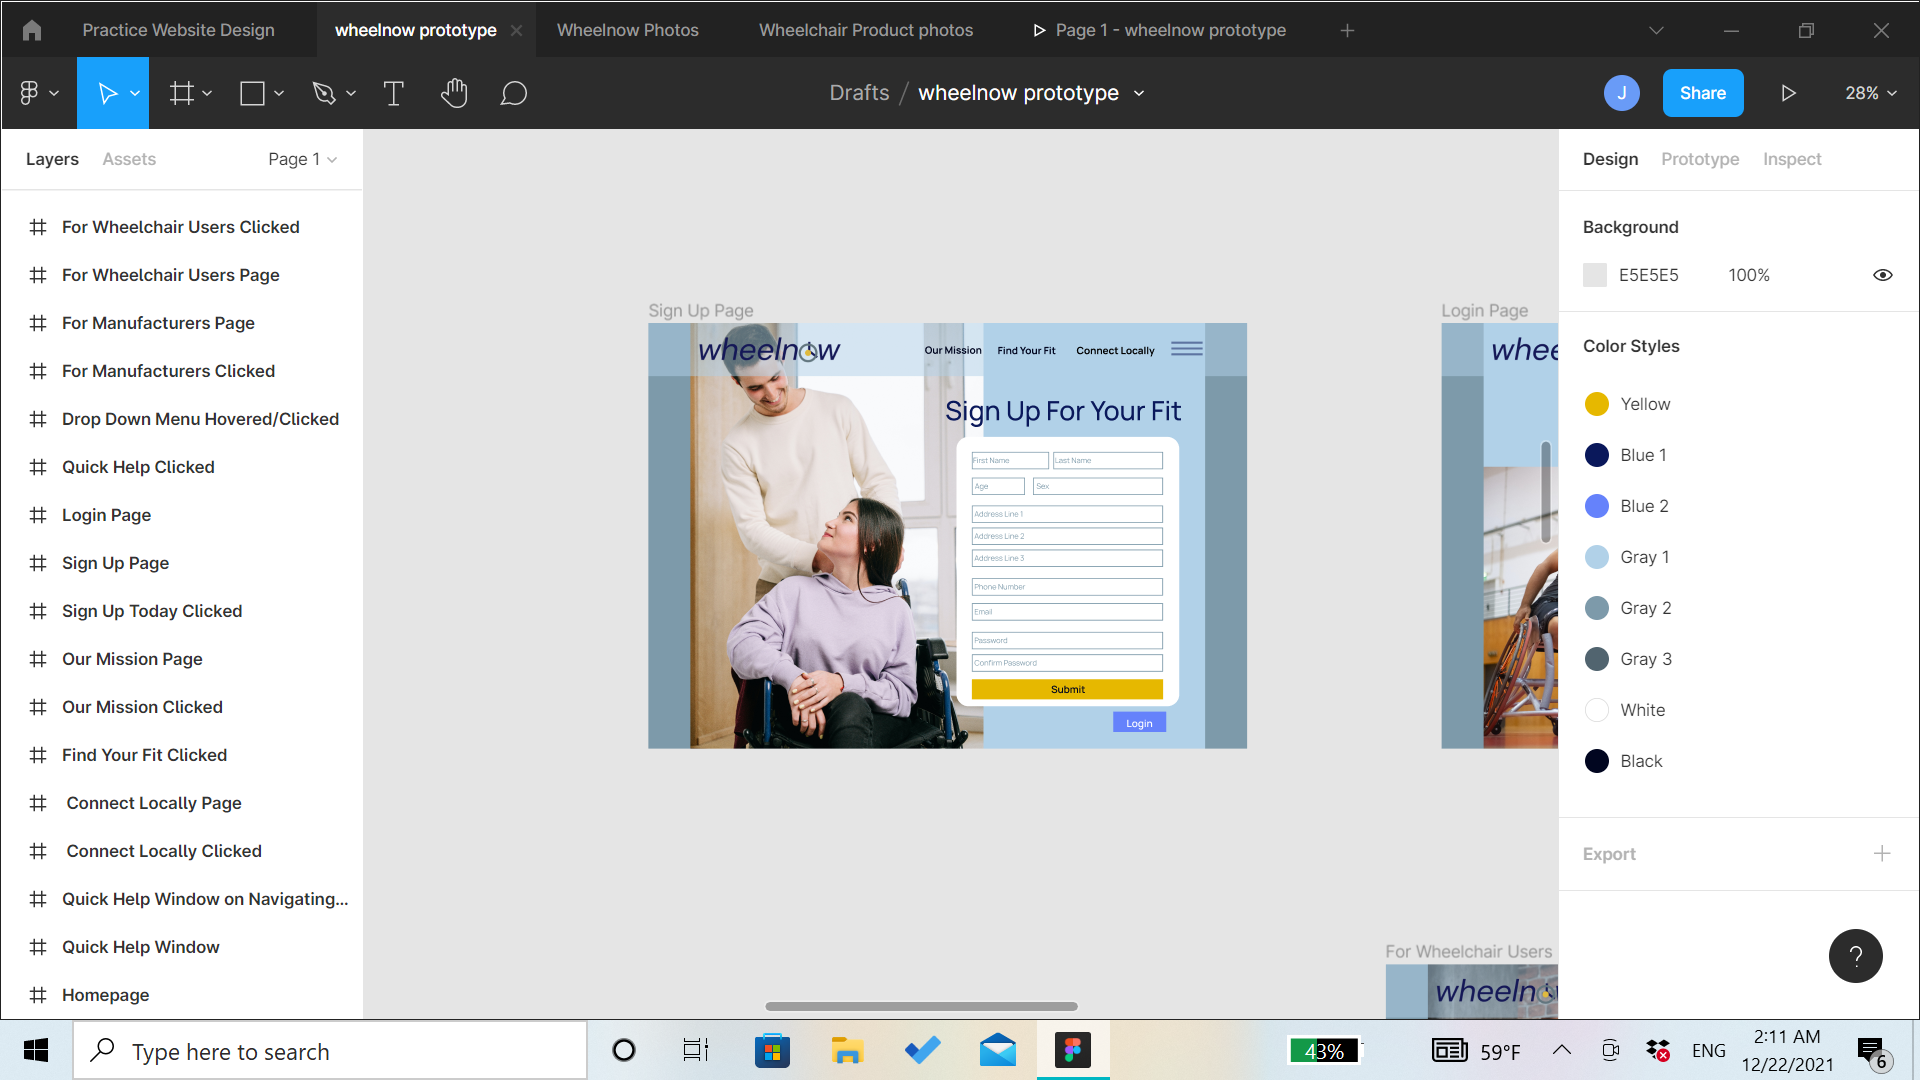The height and width of the screenshot is (1080, 1920).
Task: Select the Rectangle shape tool
Action: (252, 93)
